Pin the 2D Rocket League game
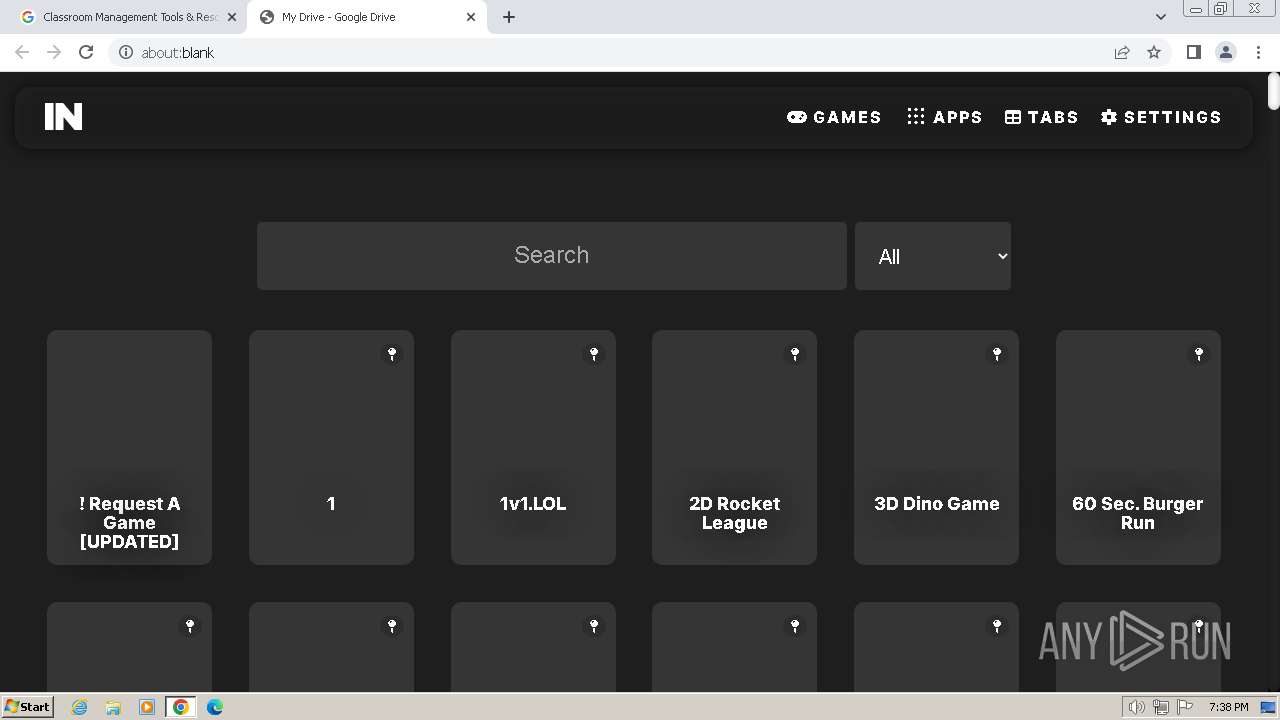Viewport: 1280px width, 720px height. (x=795, y=354)
